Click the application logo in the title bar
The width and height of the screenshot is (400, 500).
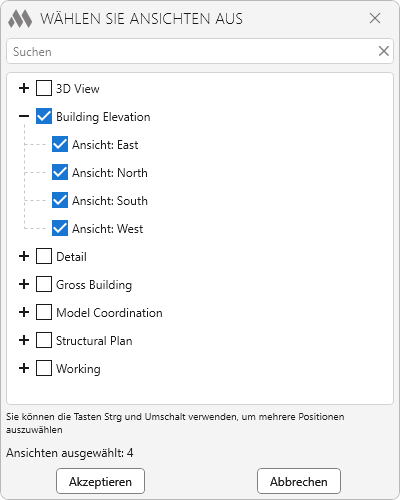click(20, 19)
